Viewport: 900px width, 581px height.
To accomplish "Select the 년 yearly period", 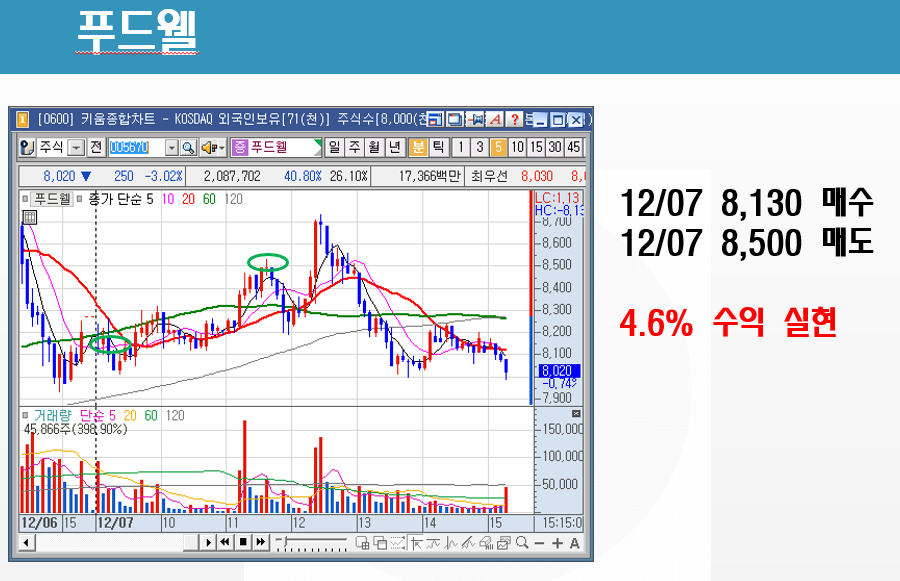I will [x=394, y=148].
